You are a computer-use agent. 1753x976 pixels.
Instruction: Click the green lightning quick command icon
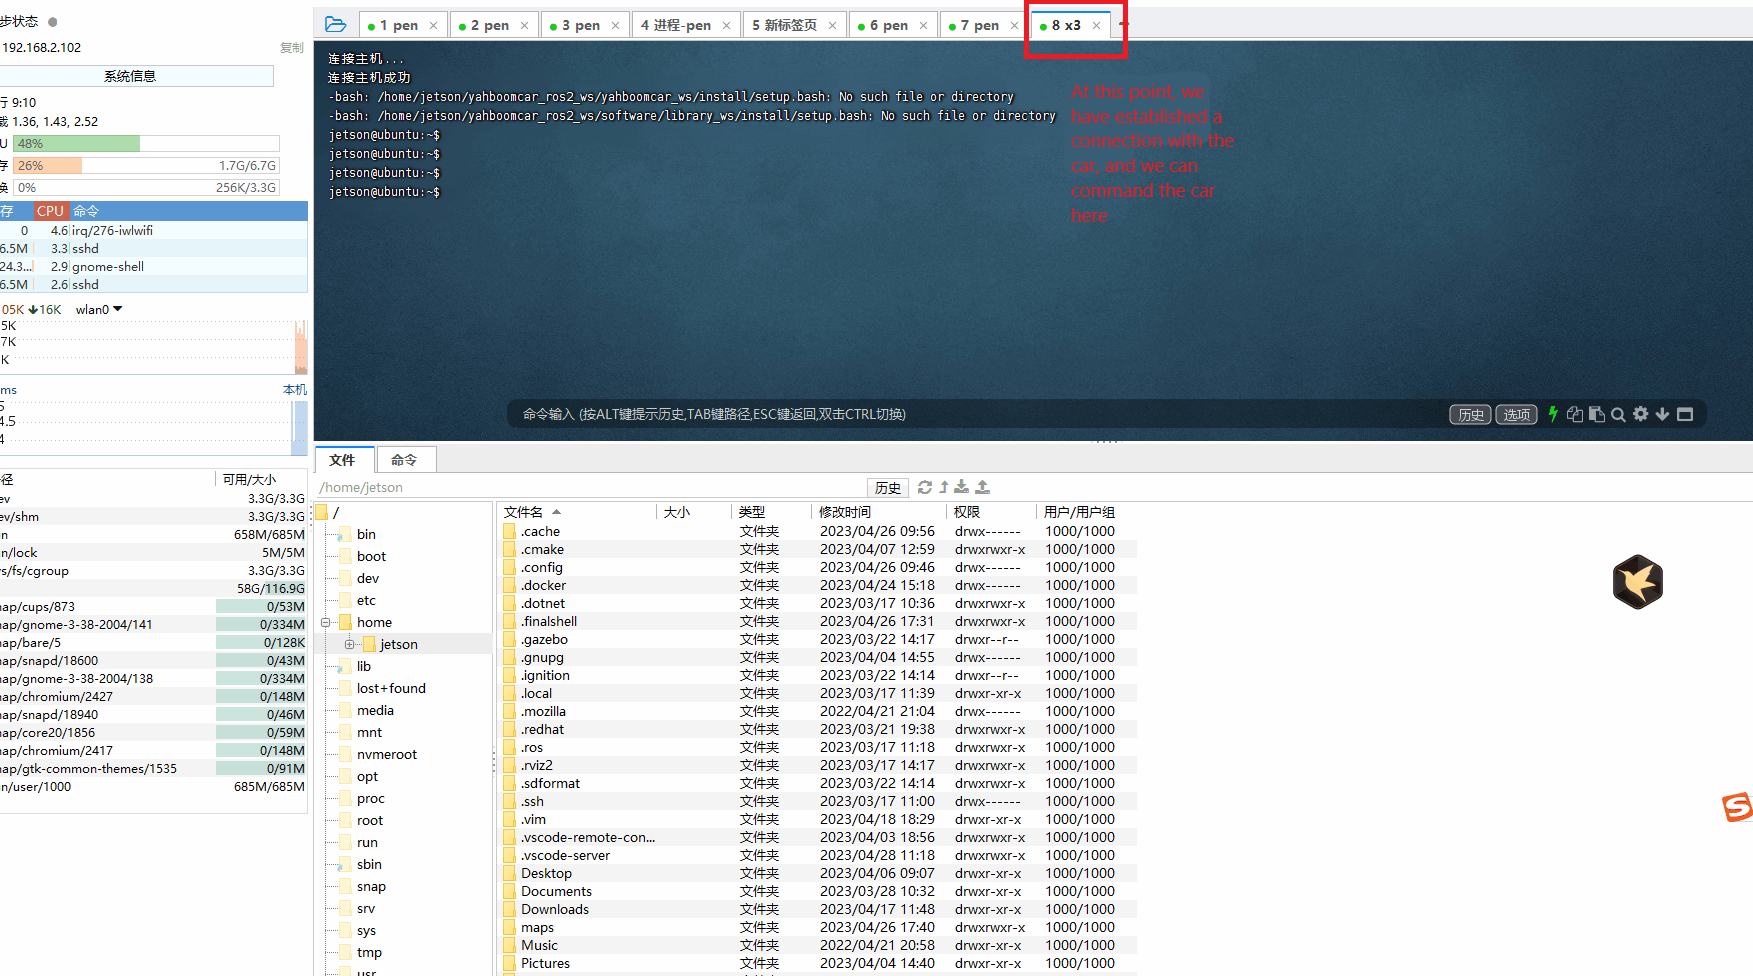(1552, 414)
